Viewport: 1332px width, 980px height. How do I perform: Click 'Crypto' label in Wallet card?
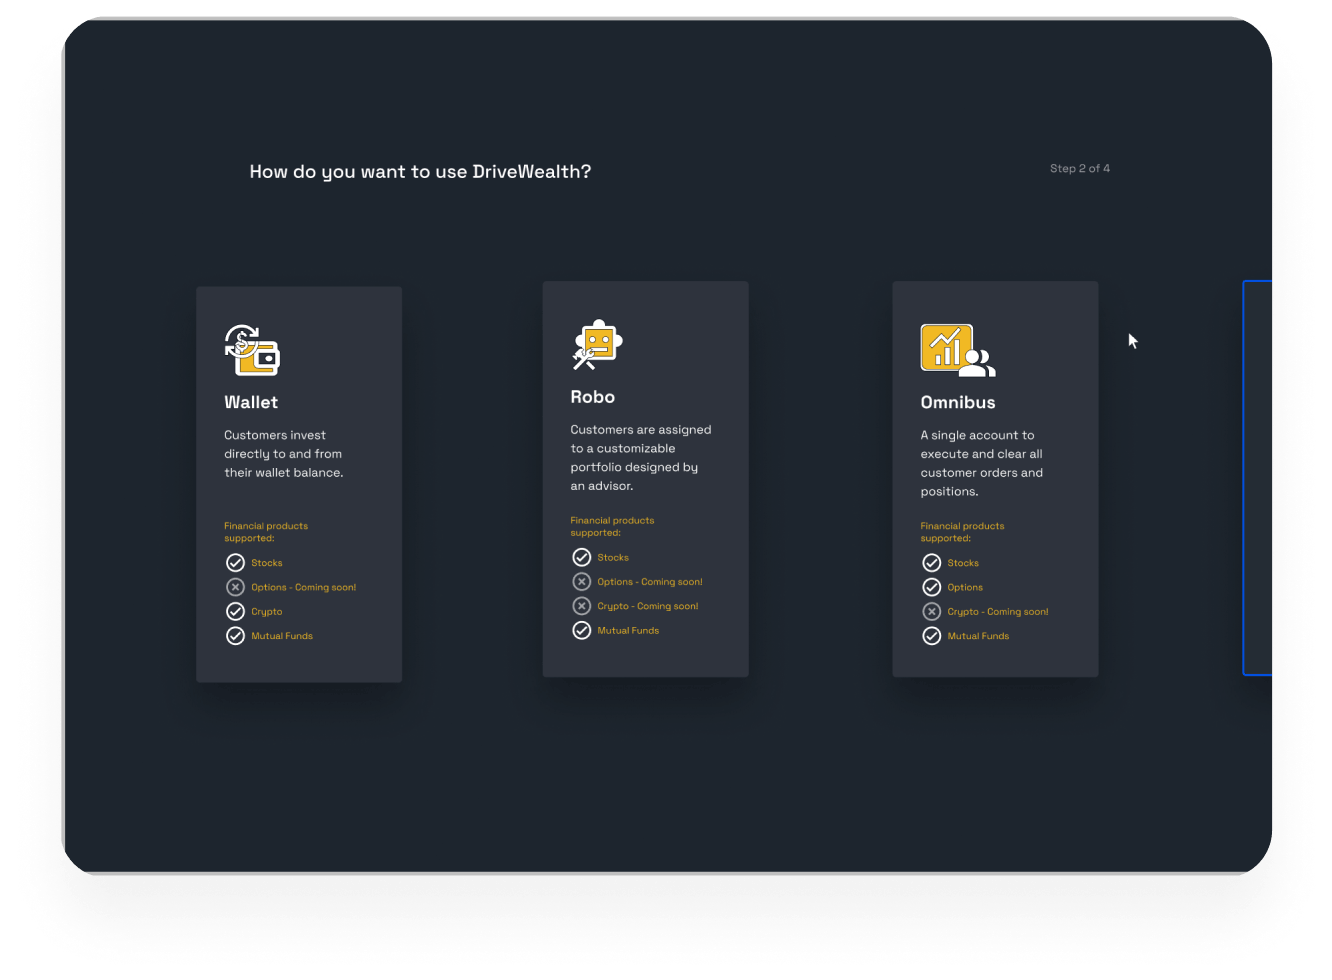coord(267,612)
